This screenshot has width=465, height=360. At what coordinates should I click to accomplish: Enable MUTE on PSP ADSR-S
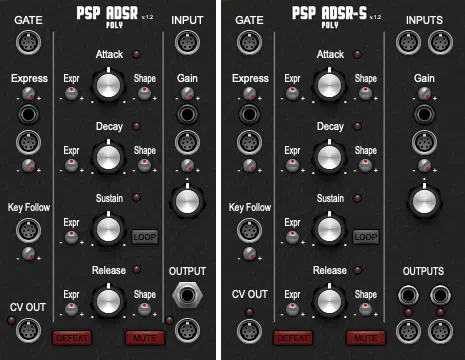pyautogui.click(x=366, y=338)
